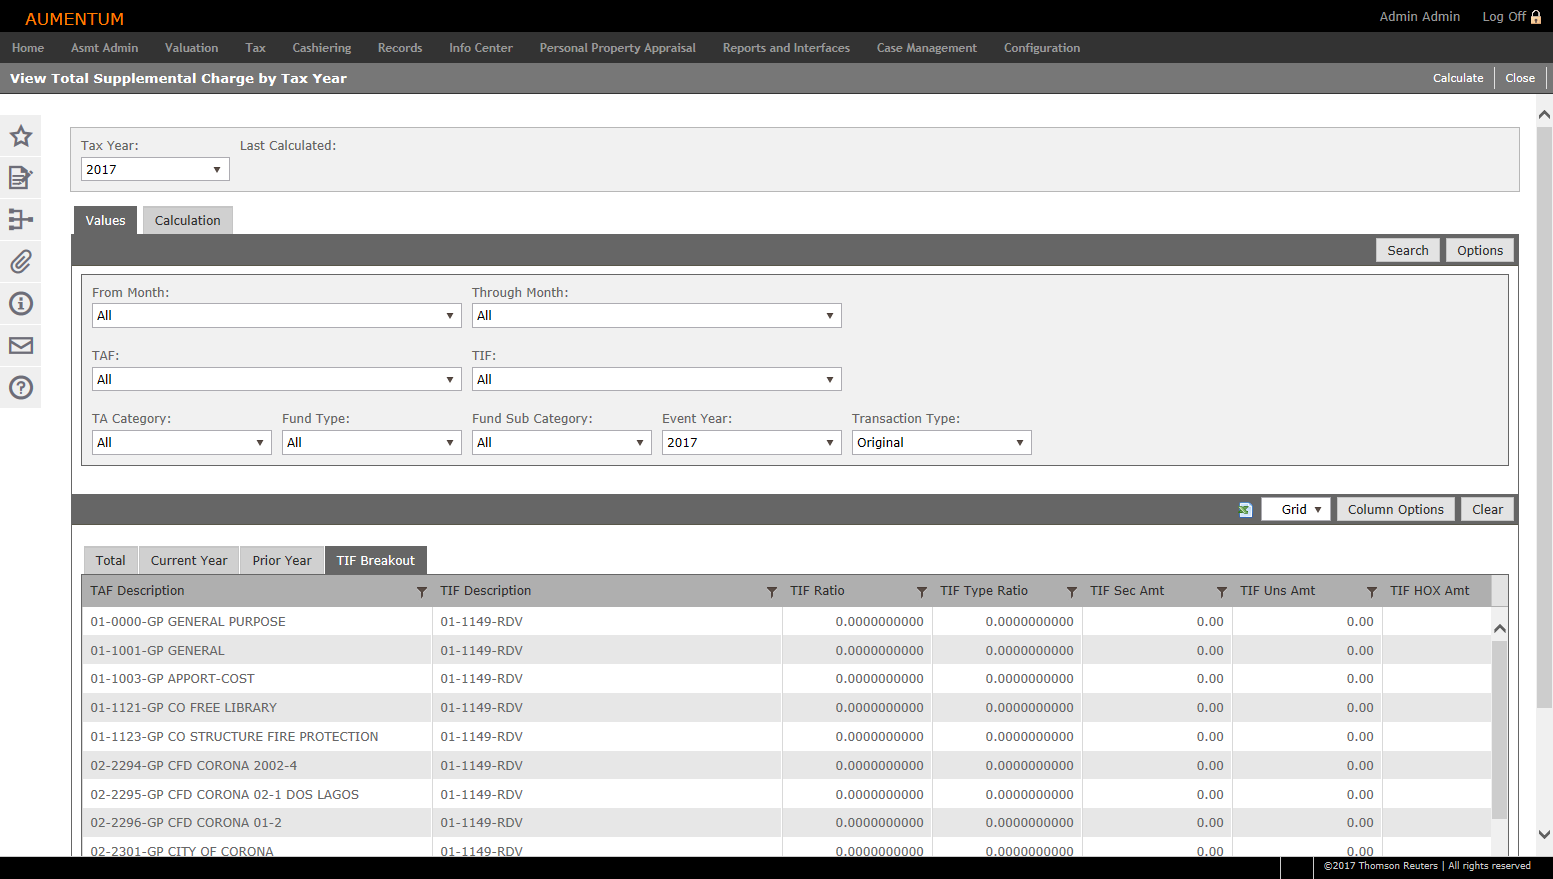Open filter for TIF Ratio column
The width and height of the screenshot is (1553, 879).
(921, 592)
